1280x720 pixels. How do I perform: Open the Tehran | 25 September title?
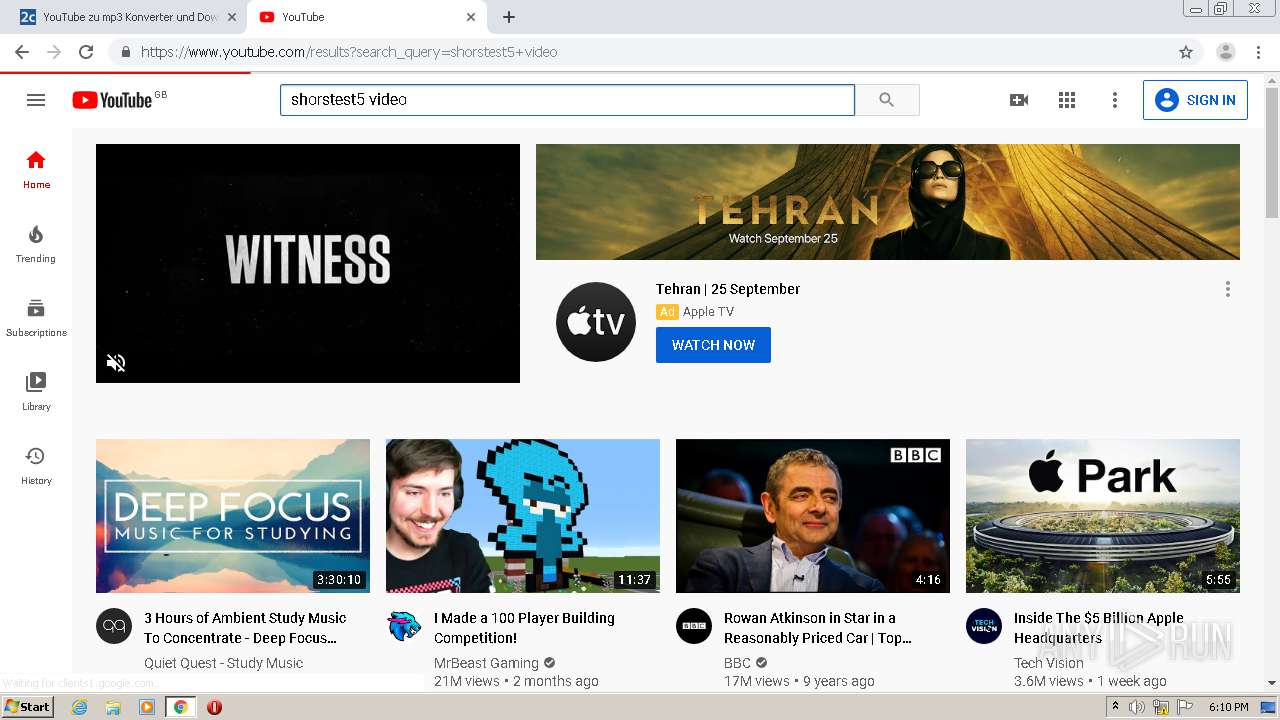[x=728, y=289]
